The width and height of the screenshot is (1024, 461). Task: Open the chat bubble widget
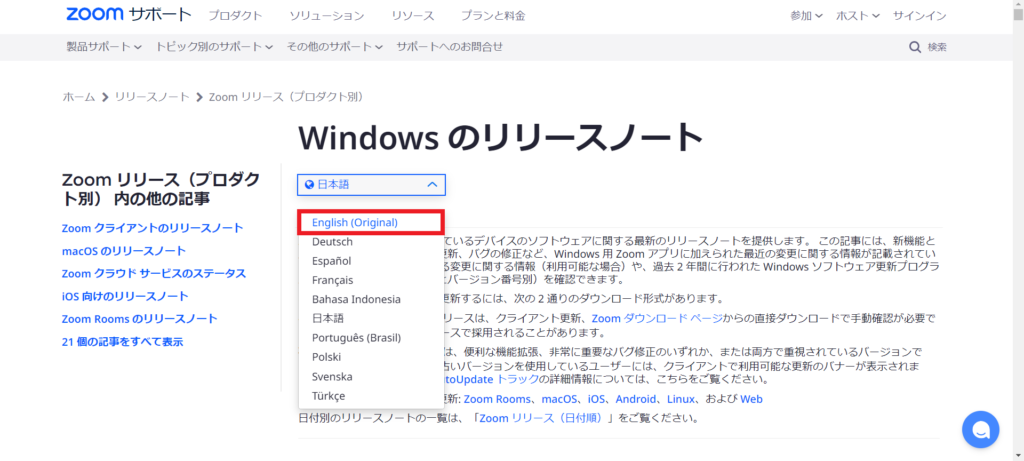coord(980,429)
